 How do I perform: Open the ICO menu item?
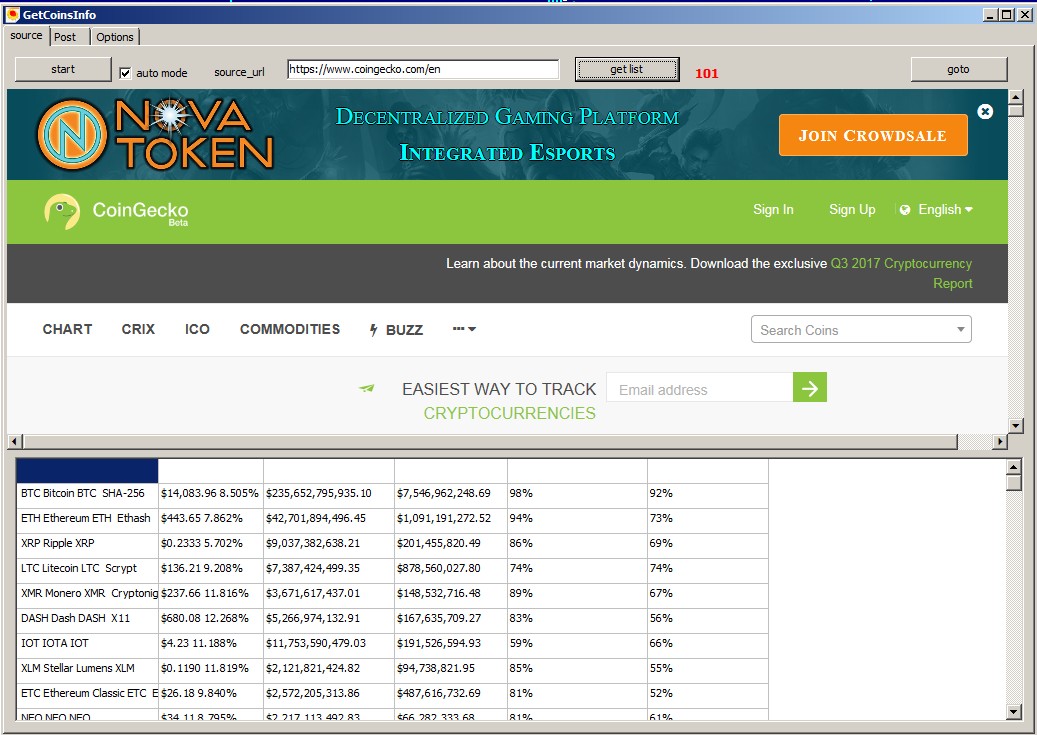[197, 329]
